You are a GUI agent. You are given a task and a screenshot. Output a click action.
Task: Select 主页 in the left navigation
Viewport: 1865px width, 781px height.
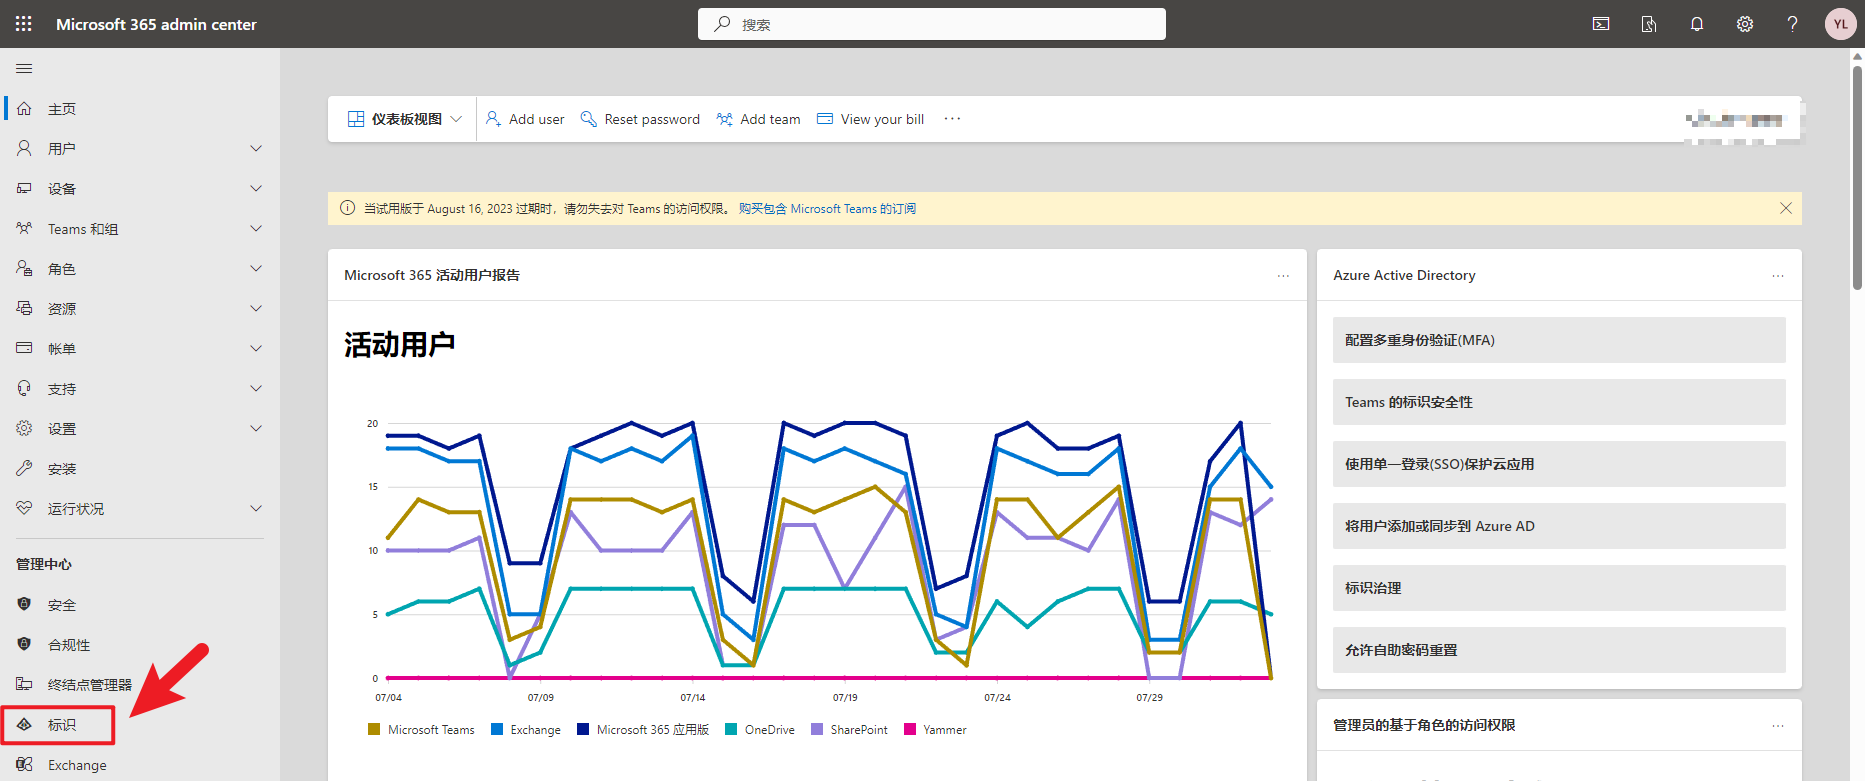click(61, 109)
